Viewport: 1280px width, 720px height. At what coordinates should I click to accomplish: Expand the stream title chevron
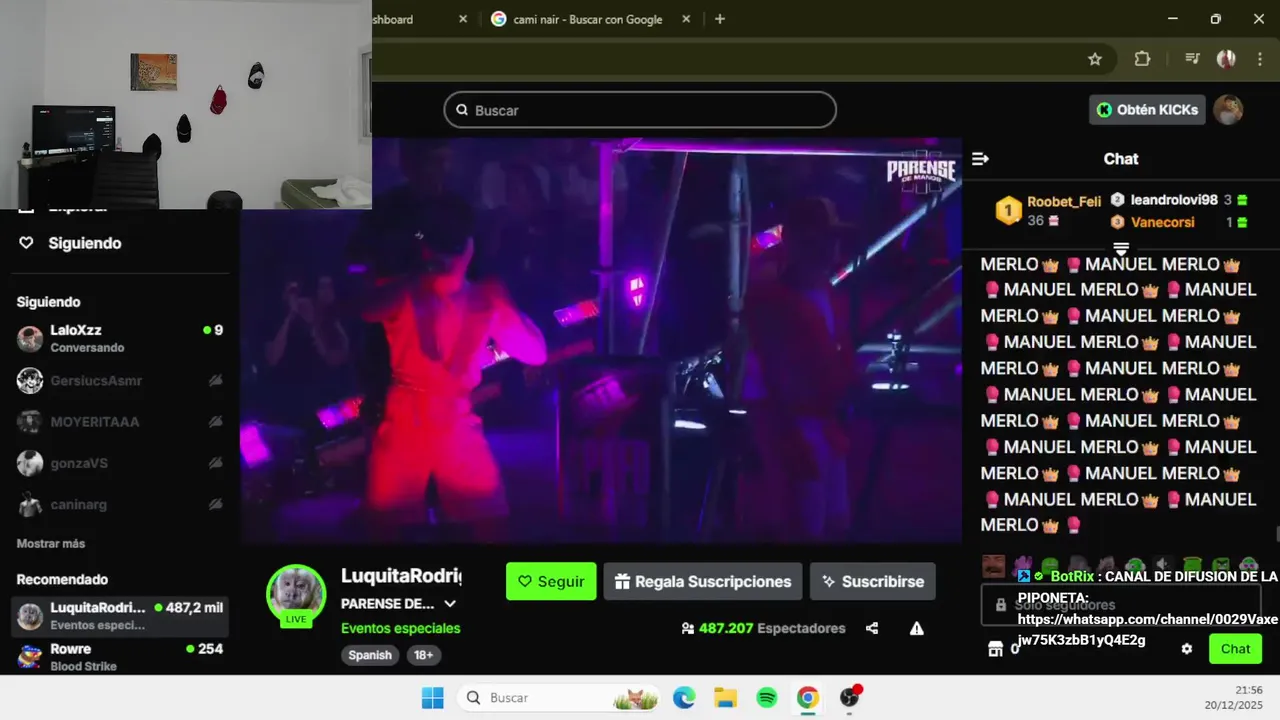pyautogui.click(x=450, y=604)
